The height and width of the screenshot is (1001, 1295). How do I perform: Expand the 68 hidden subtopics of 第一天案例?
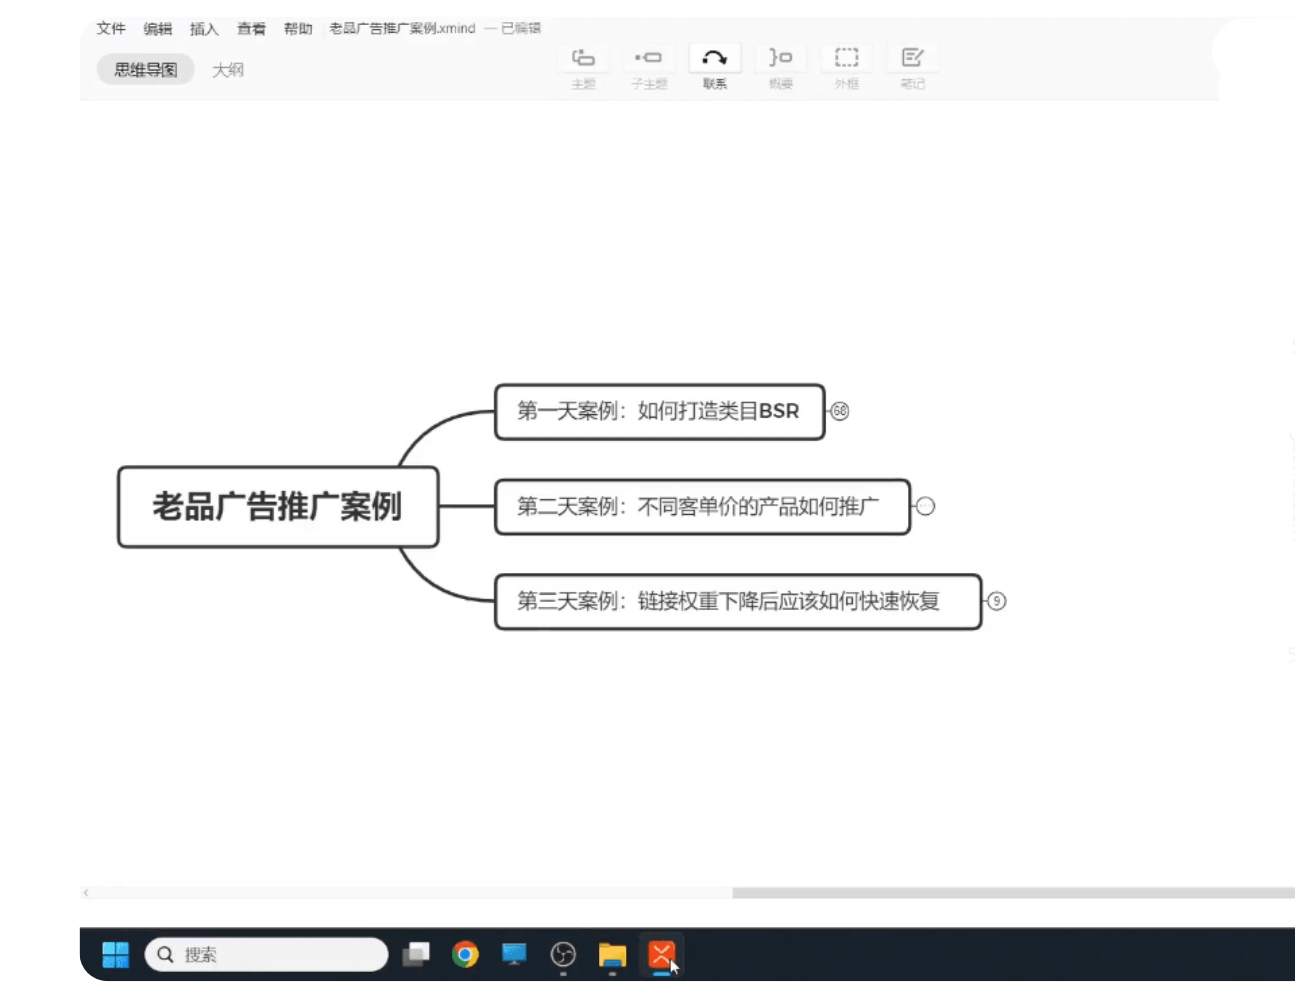839,411
